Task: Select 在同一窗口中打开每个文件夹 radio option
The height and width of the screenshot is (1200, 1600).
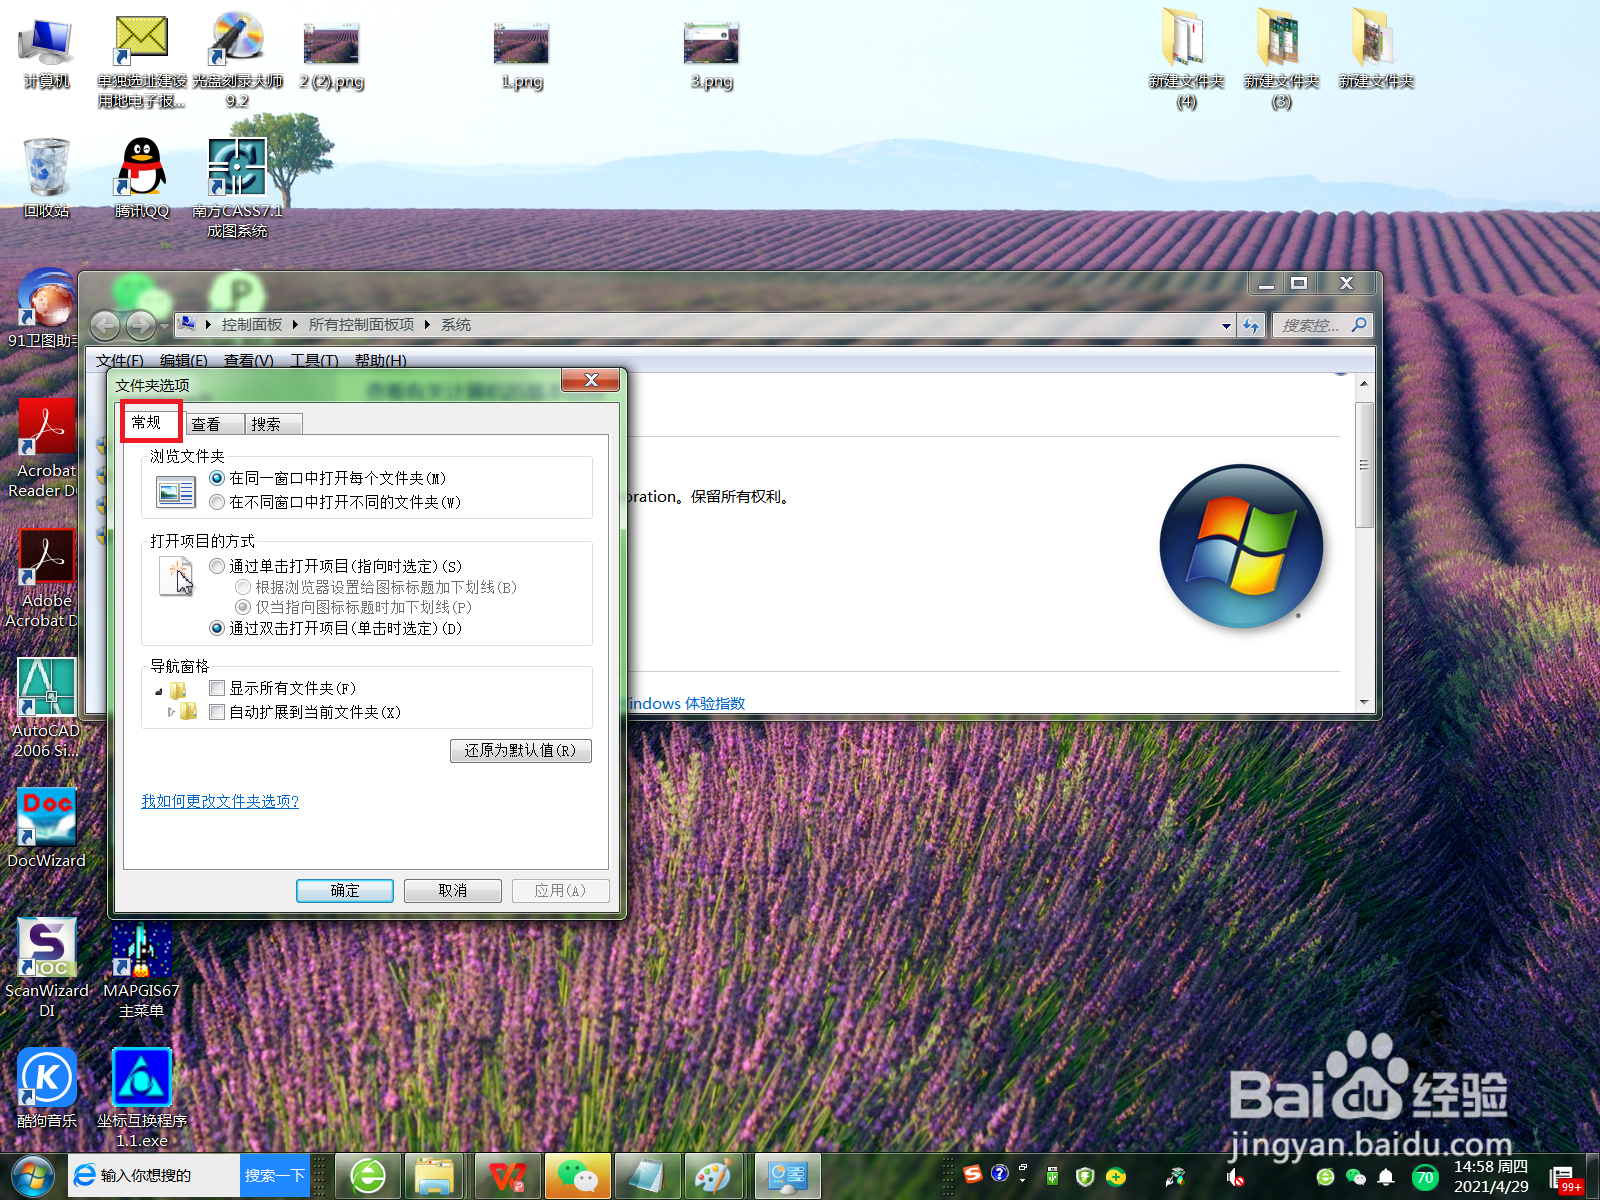Action: (x=327, y=478)
